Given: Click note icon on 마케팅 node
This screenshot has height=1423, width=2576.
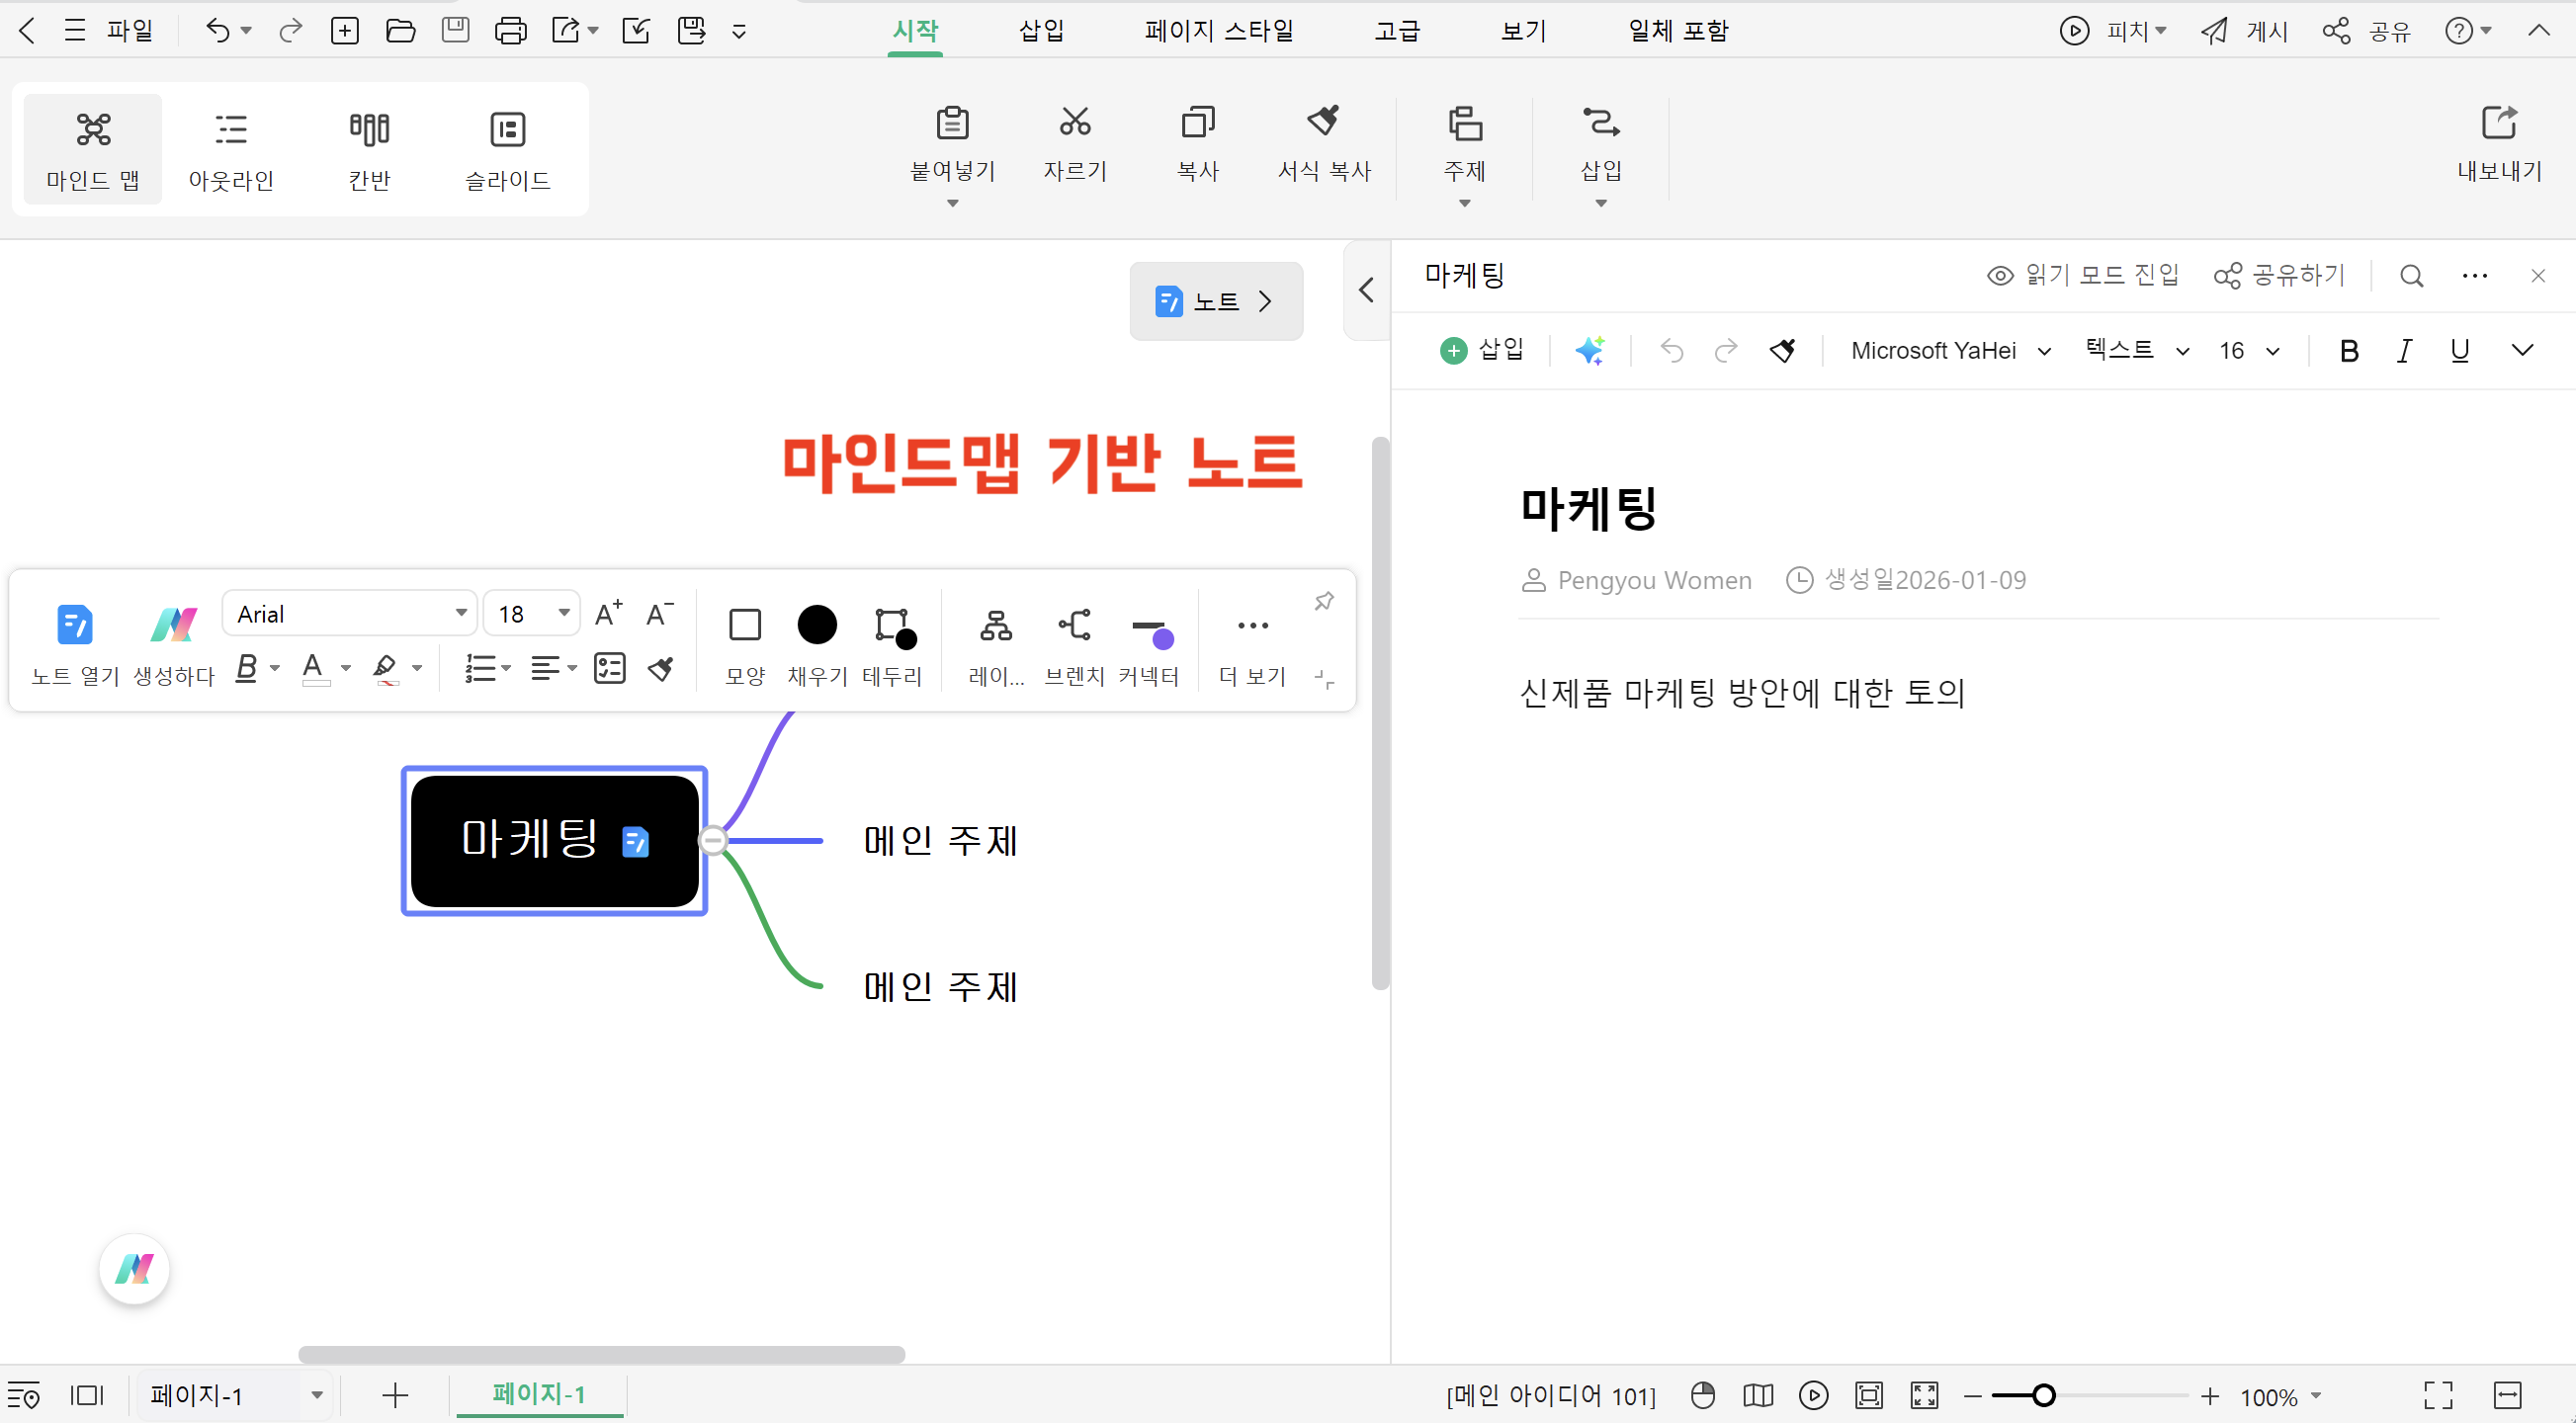Looking at the screenshot, I should 635,842.
